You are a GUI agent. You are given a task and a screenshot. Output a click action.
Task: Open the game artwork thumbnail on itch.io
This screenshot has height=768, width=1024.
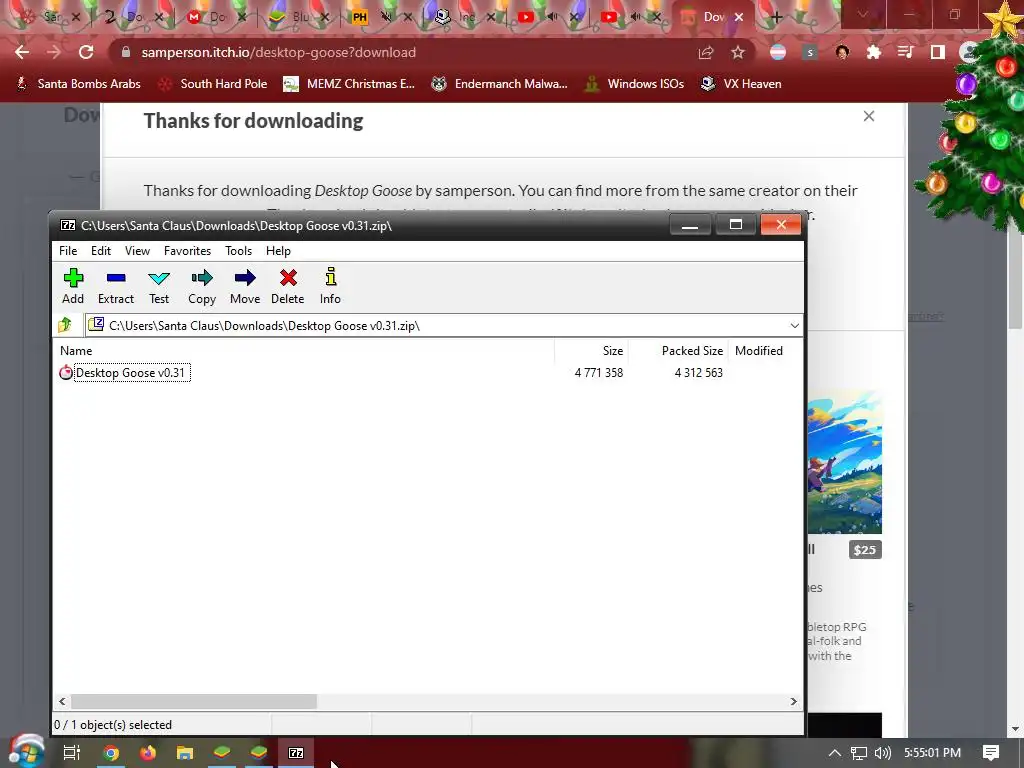(844, 462)
